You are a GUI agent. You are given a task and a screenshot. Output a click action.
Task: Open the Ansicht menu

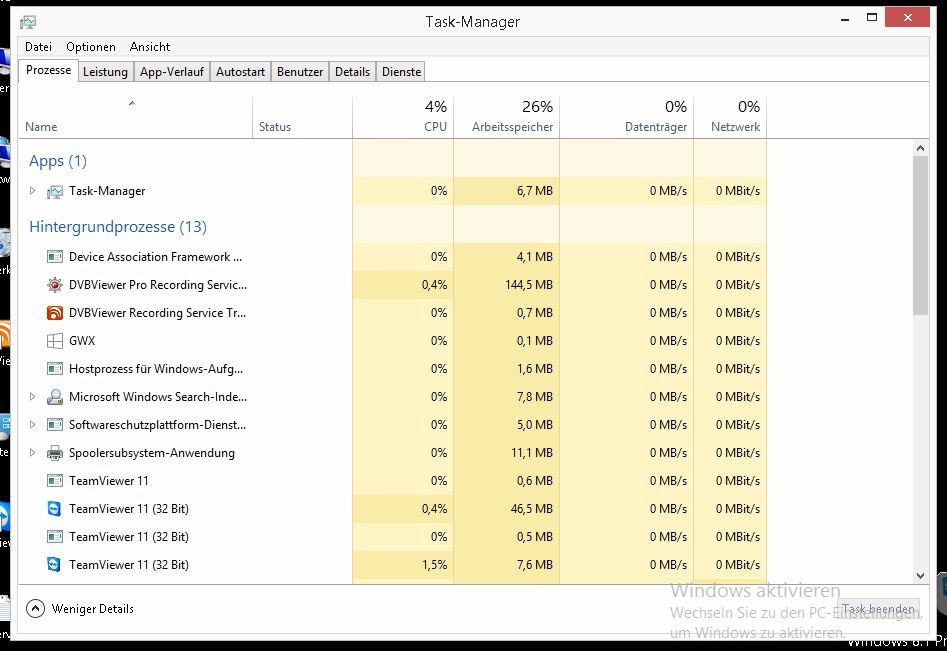coord(150,46)
